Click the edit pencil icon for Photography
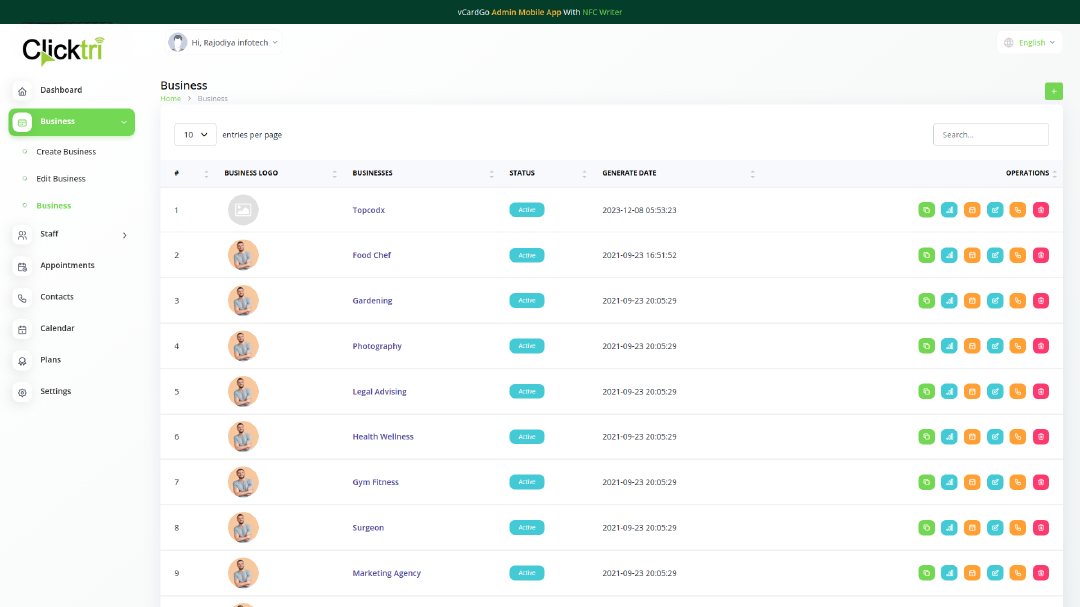Viewport: 1080px width, 607px height. [x=995, y=346]
